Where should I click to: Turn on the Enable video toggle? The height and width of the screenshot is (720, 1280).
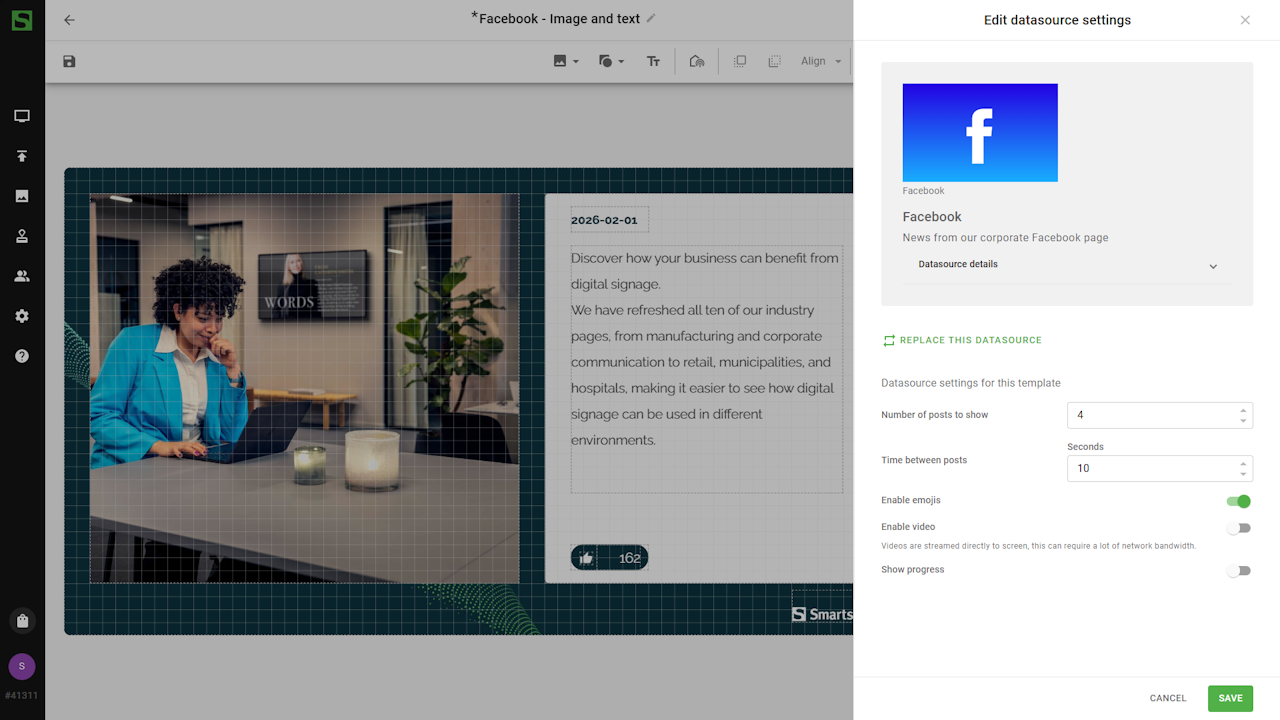(1239, 528)
